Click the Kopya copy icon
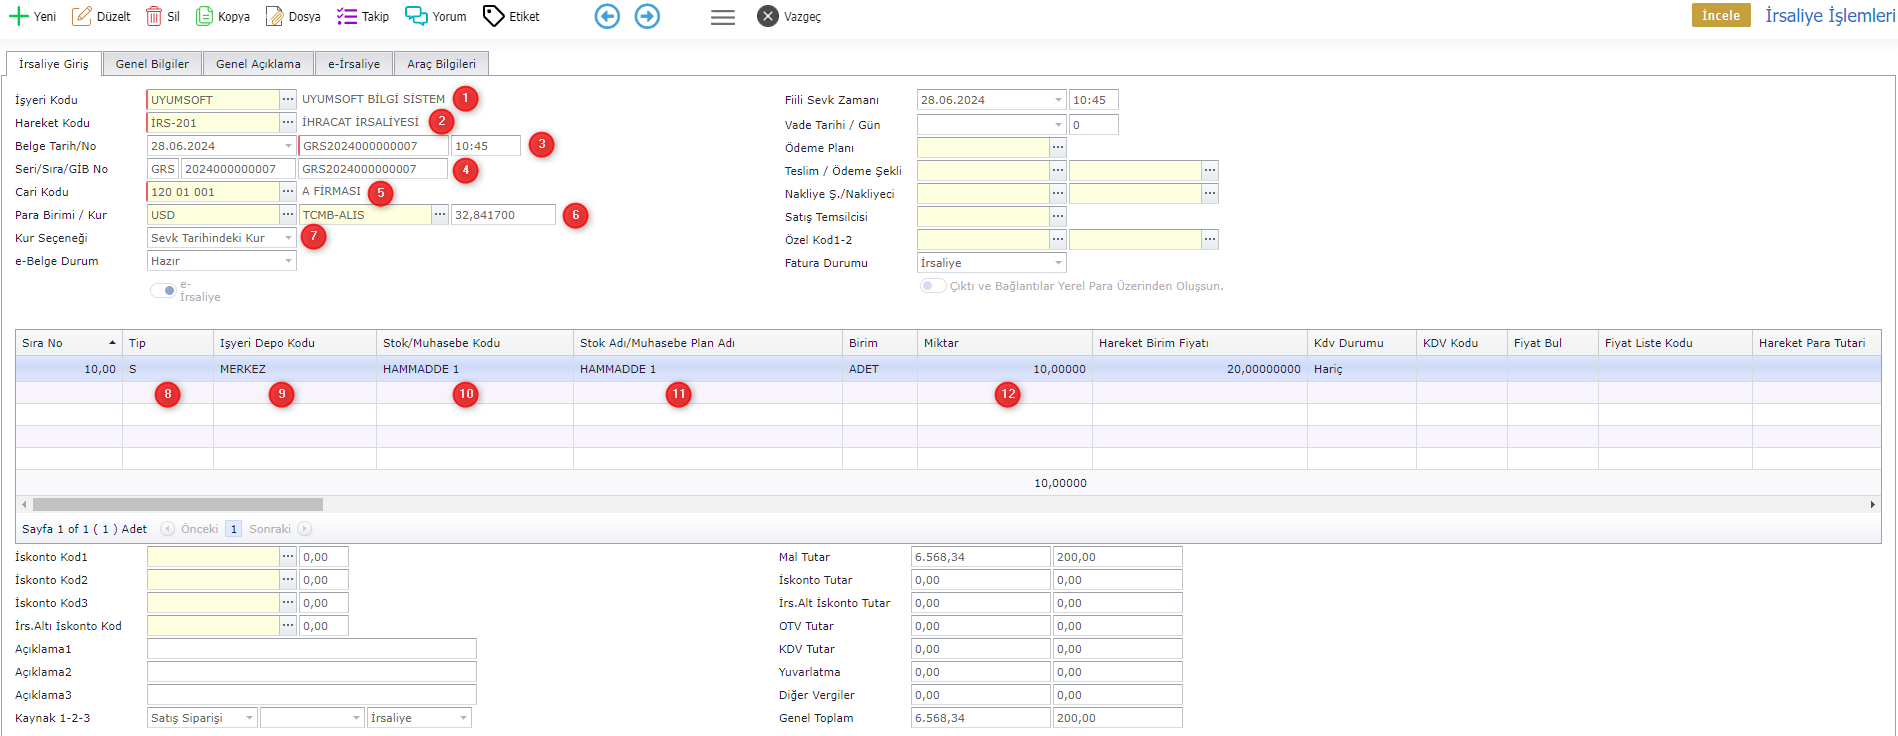 (204, 16)
